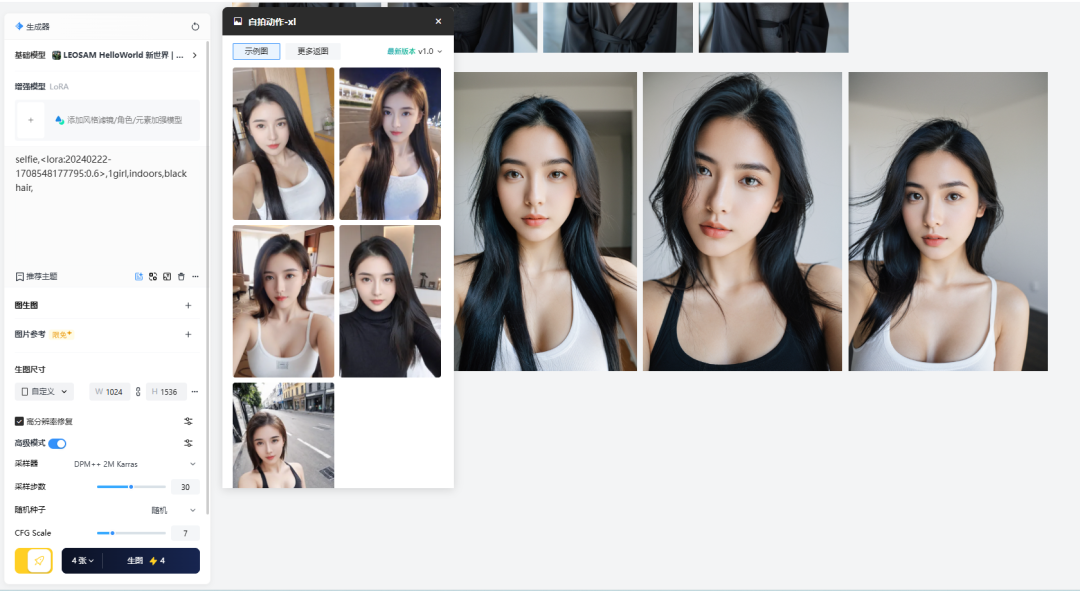
Task: Click the 生图 generate button
Action: (146, 561)
